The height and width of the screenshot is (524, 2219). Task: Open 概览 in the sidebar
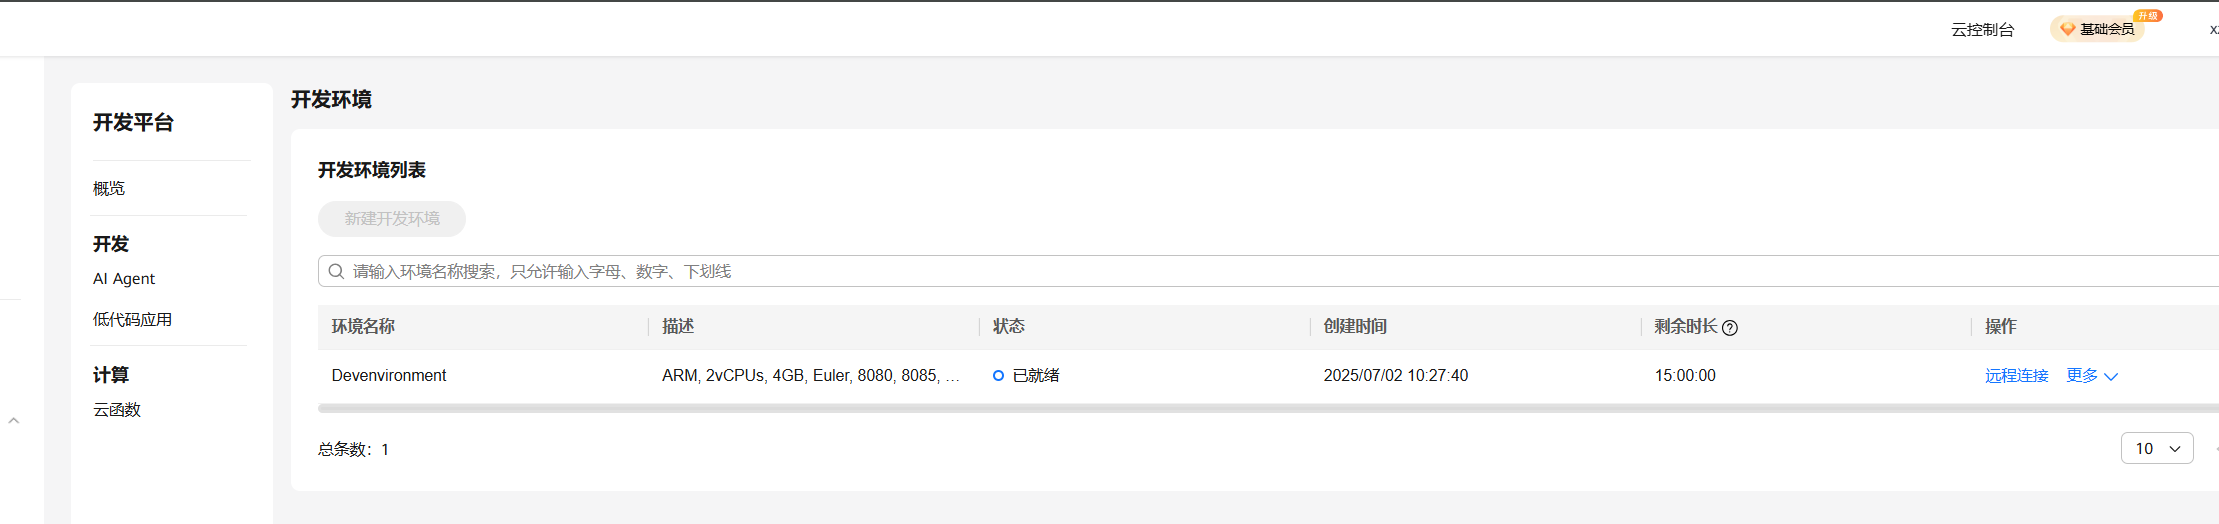pyautogui.click(x=109, y=189)
